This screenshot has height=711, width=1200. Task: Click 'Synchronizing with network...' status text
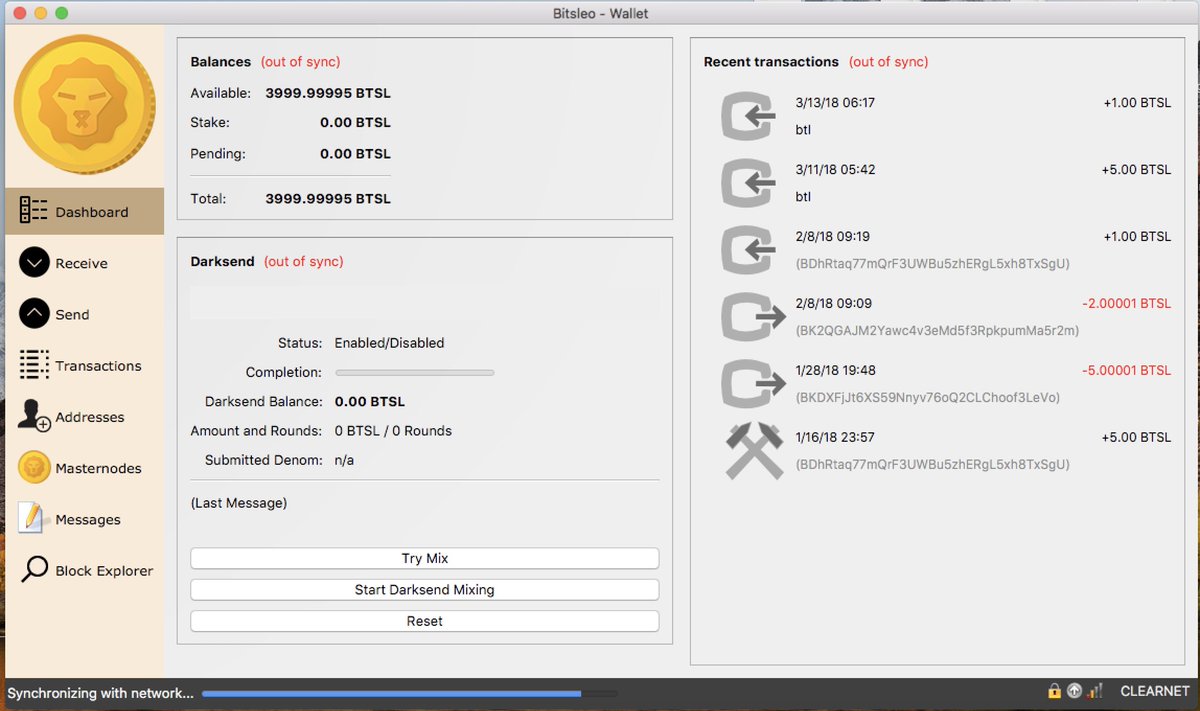point(101,693)
